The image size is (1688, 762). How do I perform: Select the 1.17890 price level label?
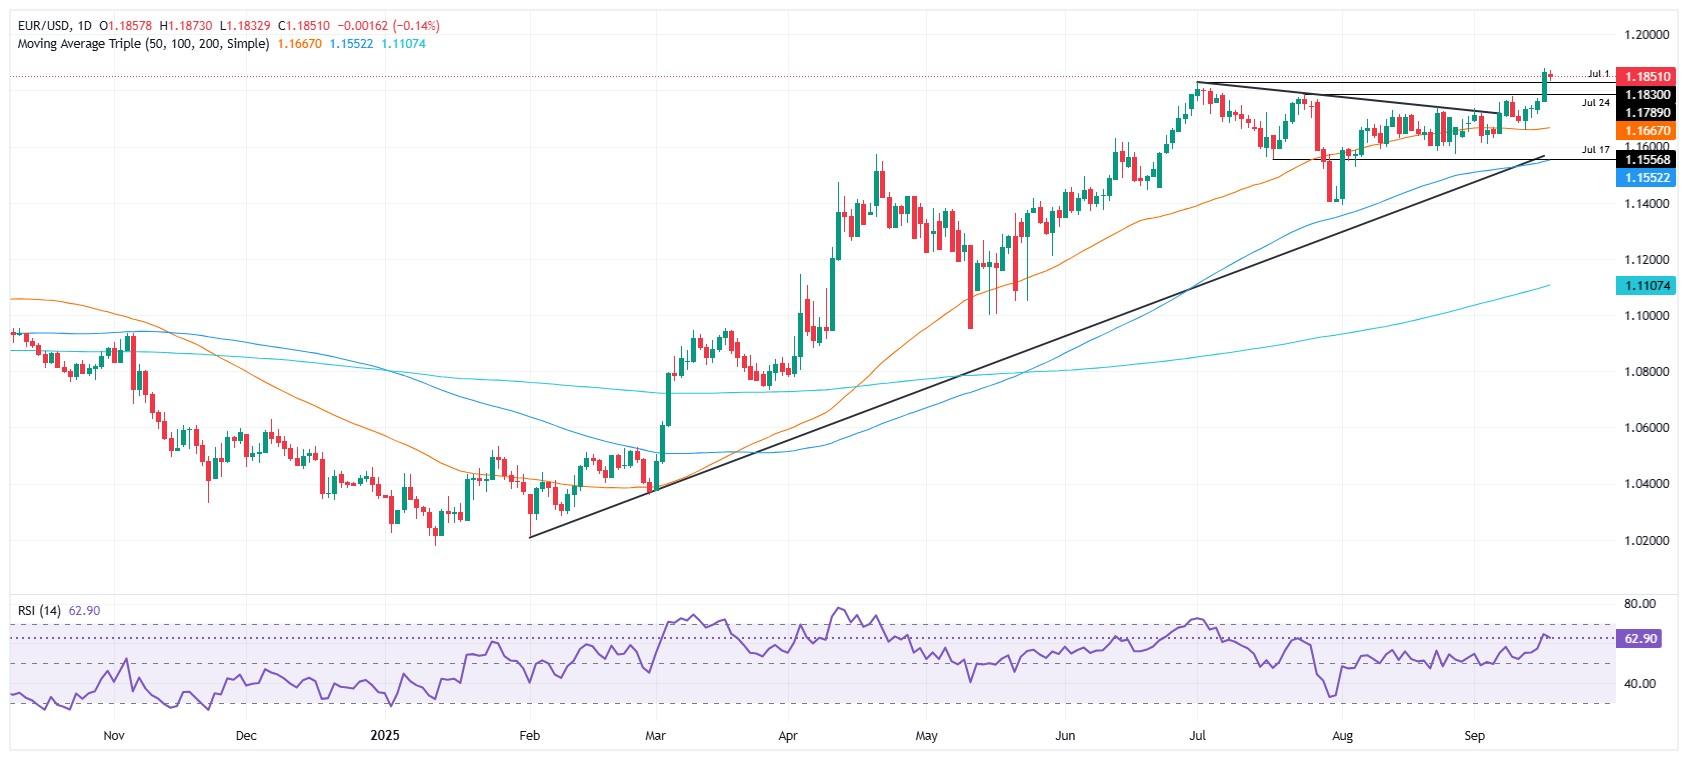1644,112
